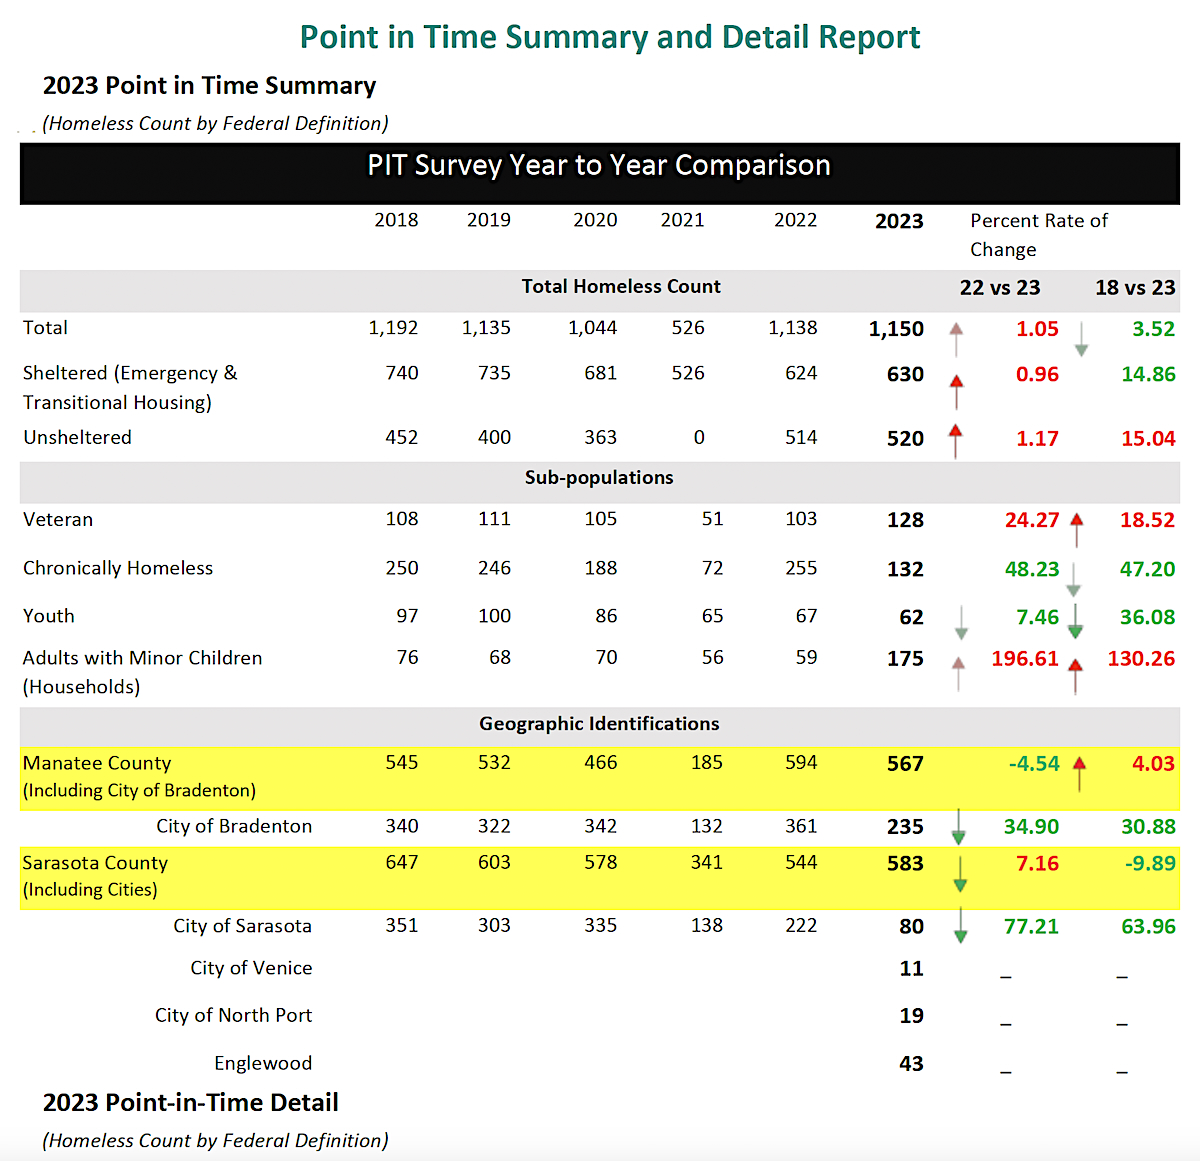The width and height of the screenshot is (1200, 1161).
Task: Click the down arrow in the Chronically Homeless row
Action: pos(1073,579)
